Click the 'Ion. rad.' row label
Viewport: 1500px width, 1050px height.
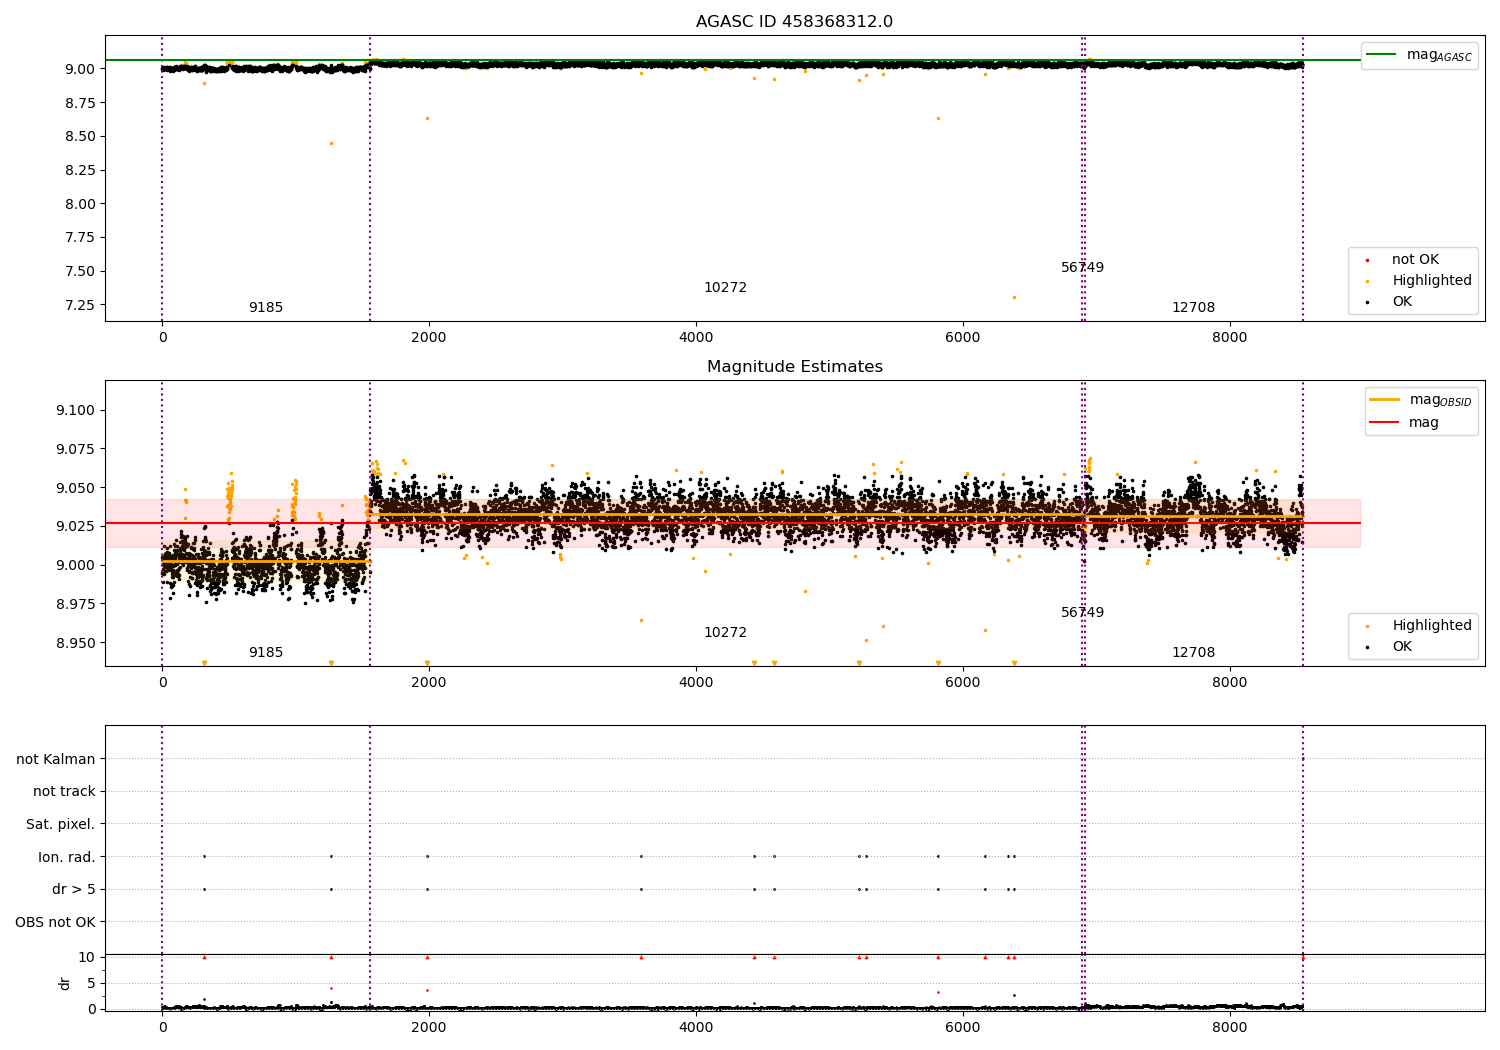pos(67,857)
